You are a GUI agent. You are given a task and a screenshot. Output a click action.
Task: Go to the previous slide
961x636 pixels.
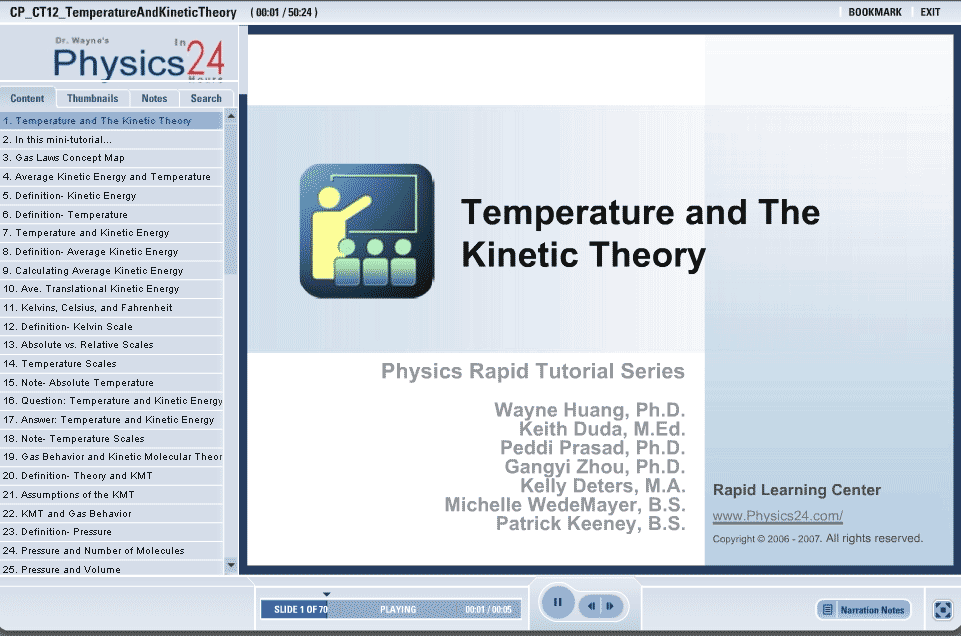click(592, 605)
